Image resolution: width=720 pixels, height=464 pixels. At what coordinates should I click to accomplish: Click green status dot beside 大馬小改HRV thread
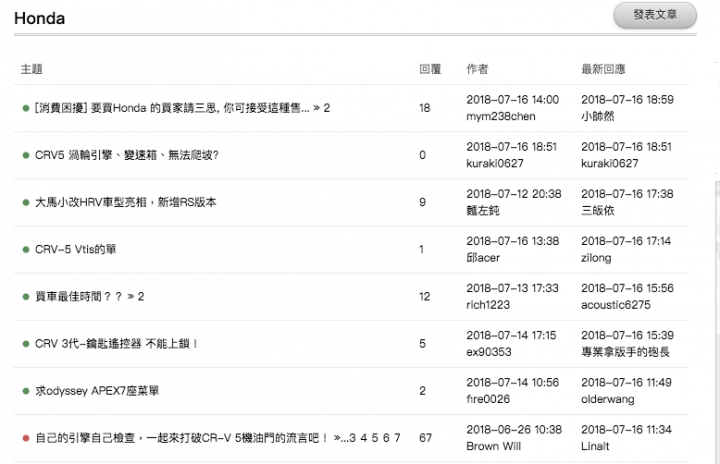point(26,203)
